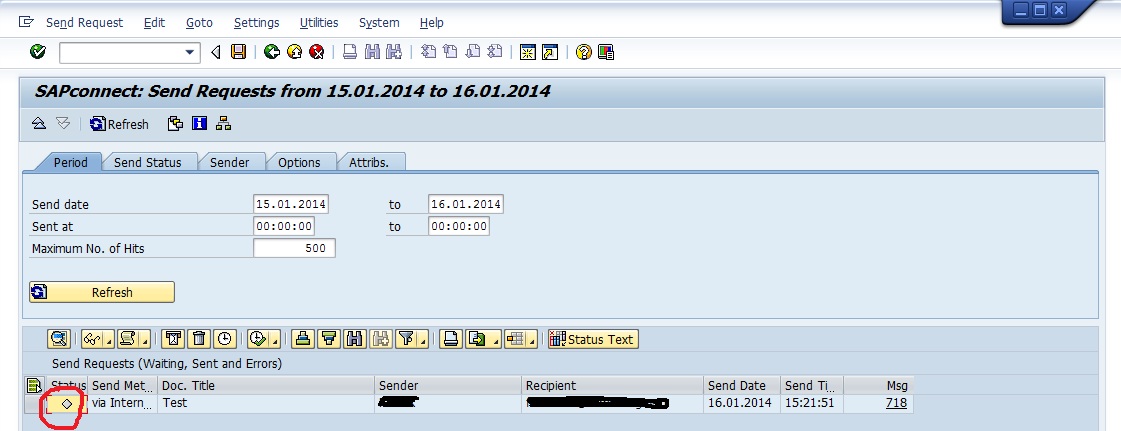The image size is (1121, 431).
Task: Switch to the Attribs. tab
Action: pos(369,162)
